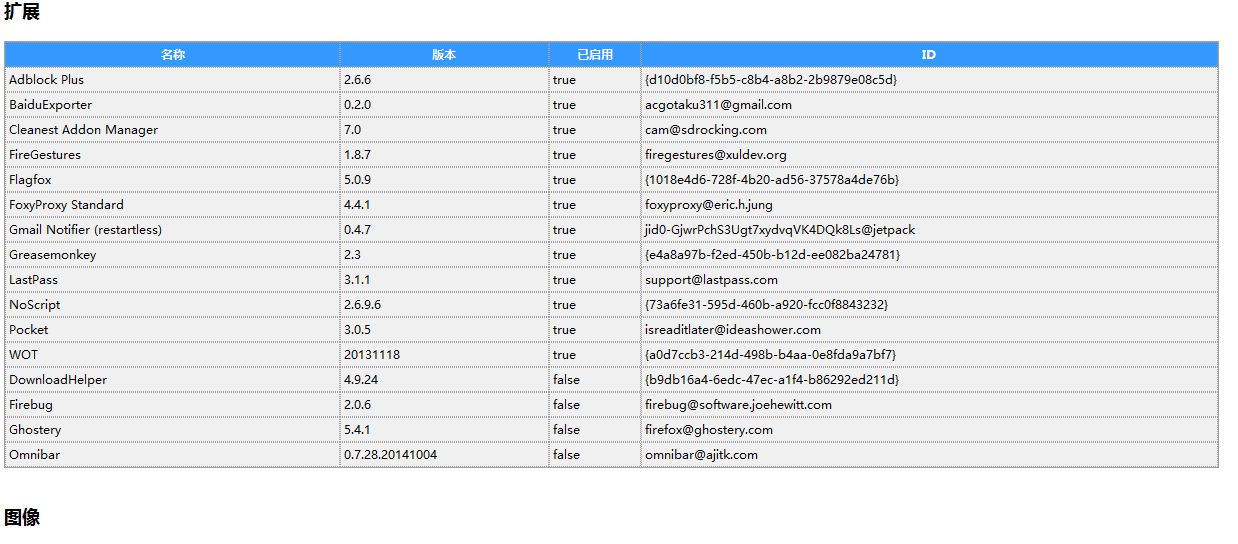The image size is (1238, 544).
Task: Select the WOT ID {a0d7ccb3-...}
Action: click(x=929, y=355)
